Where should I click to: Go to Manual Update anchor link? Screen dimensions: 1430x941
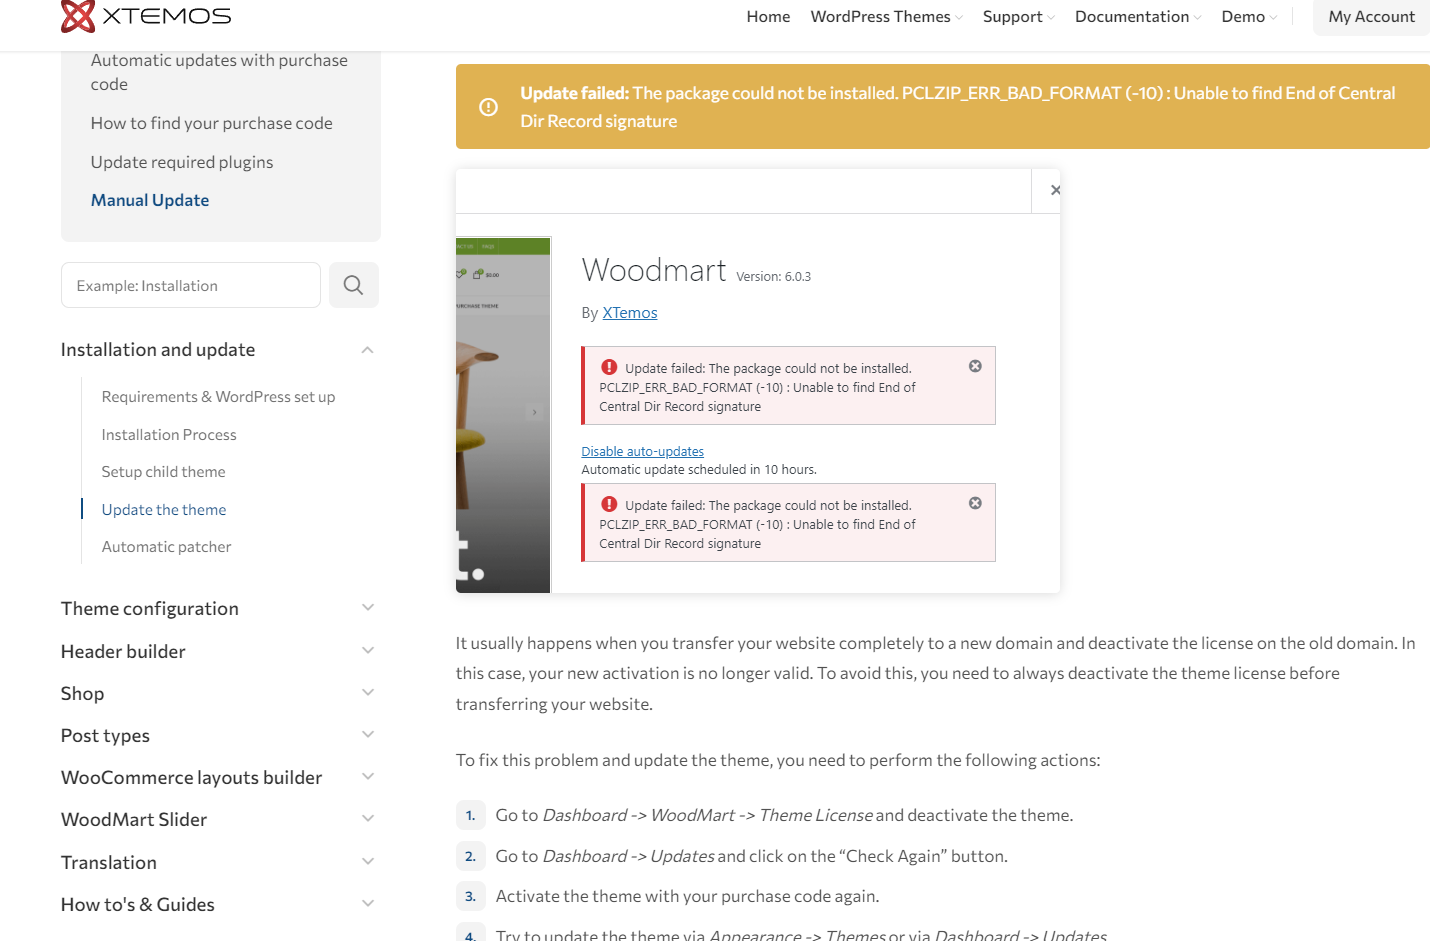pyautogui.click(x=150, y=200)
